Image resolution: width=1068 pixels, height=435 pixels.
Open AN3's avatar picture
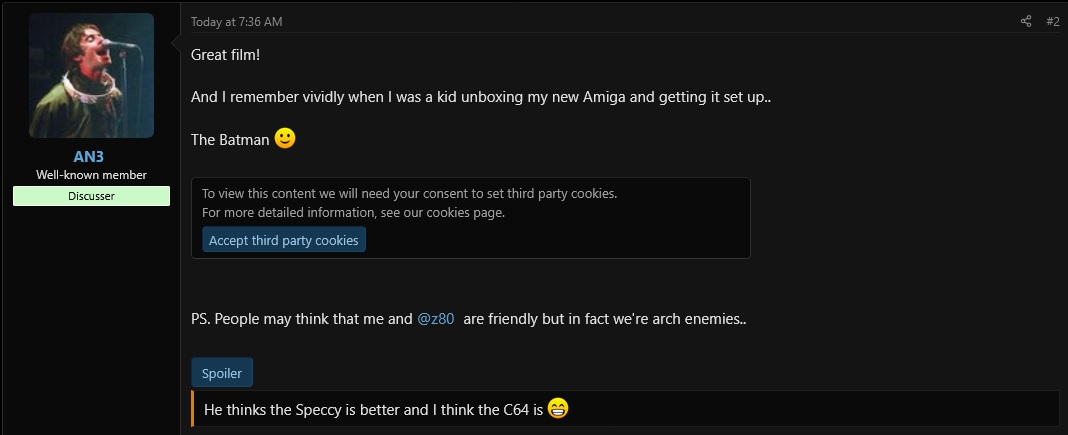tap(91, 75)
